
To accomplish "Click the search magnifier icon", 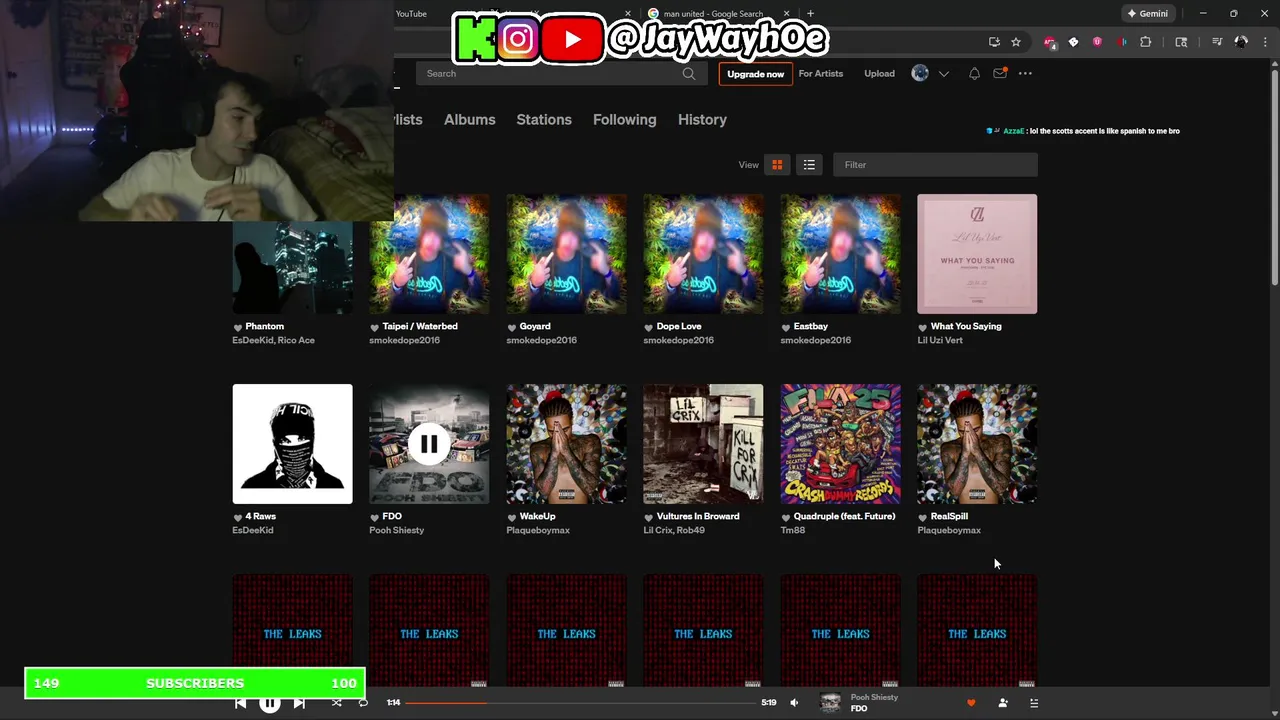I will [x=689, y=74].
